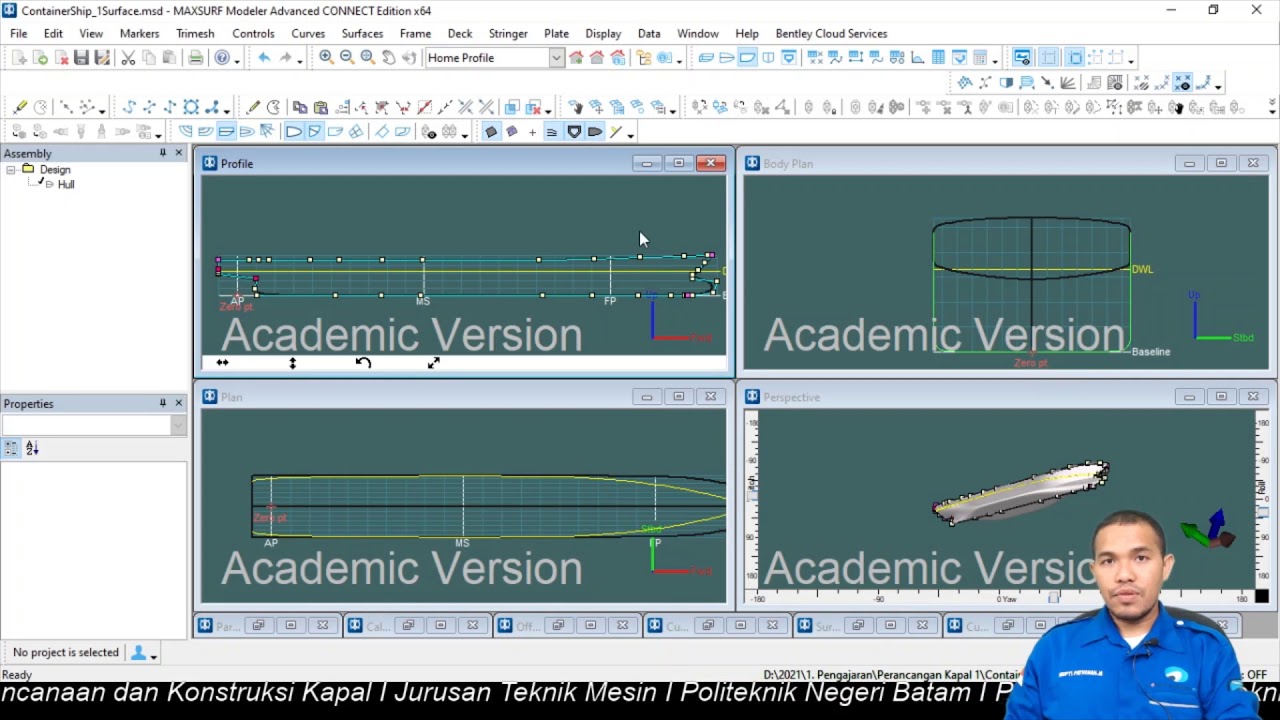Click the New Design icon
This screenshot has width=1280, height=720.
coord(19,58)
